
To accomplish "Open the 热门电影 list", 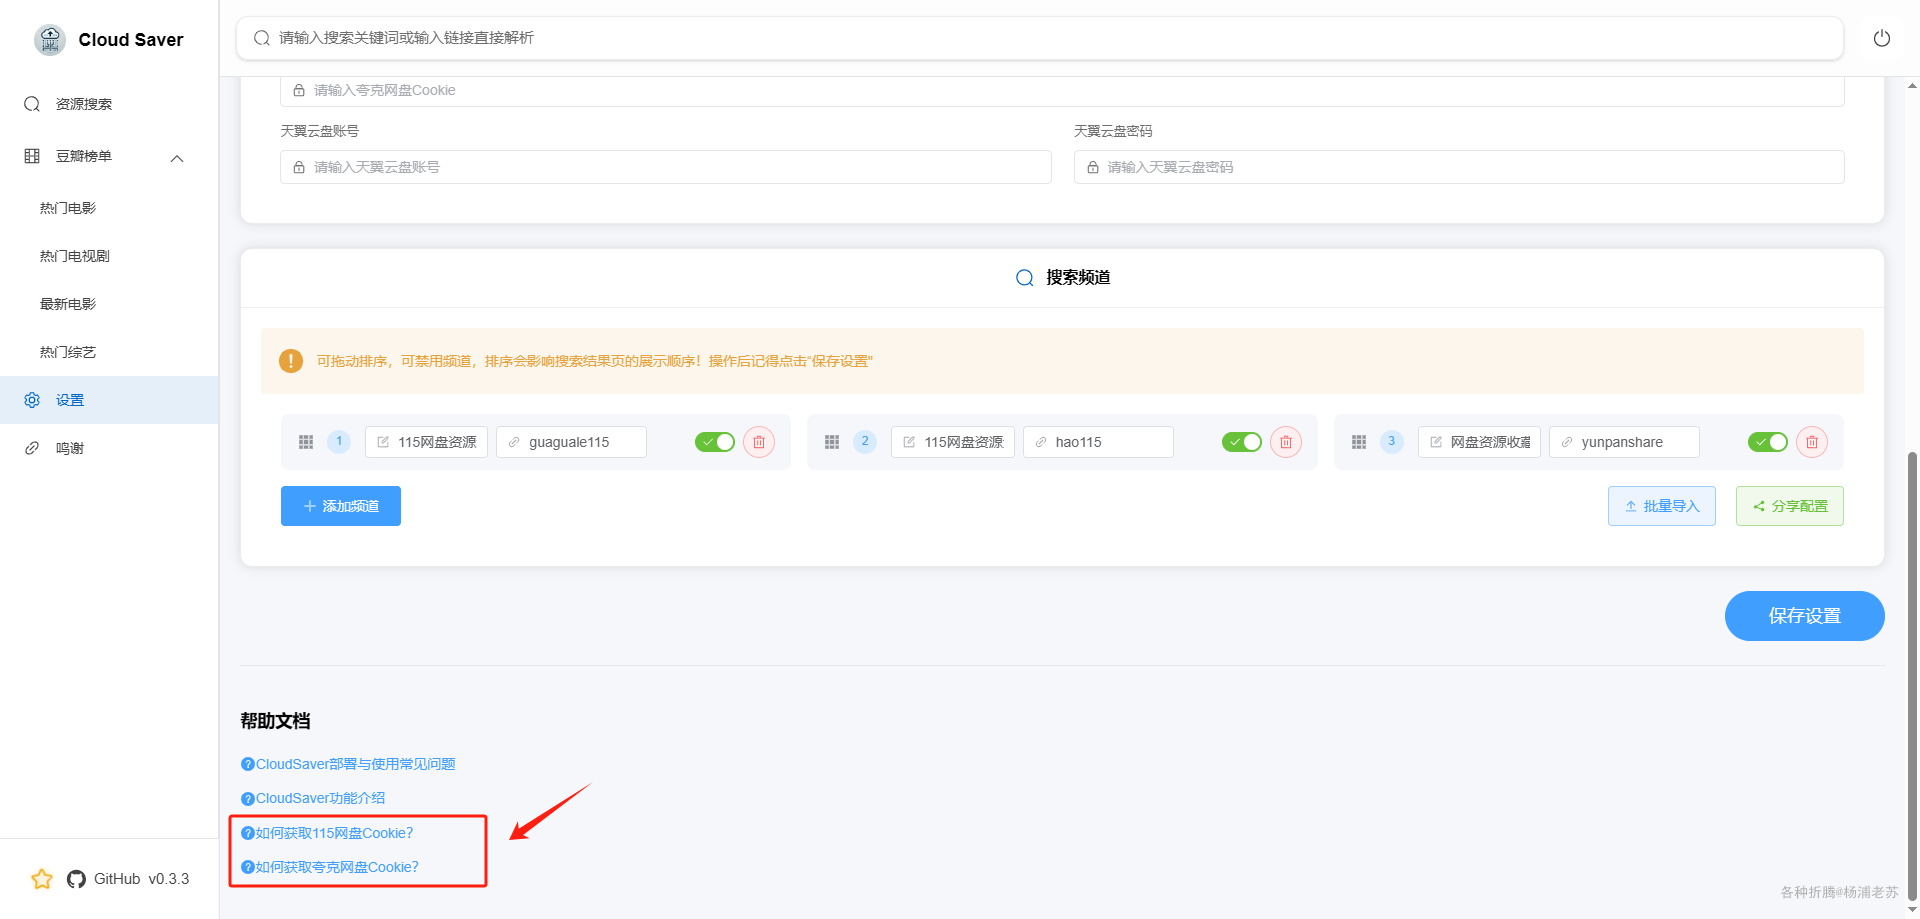I will pyautogui.click(x=109, y=208).
